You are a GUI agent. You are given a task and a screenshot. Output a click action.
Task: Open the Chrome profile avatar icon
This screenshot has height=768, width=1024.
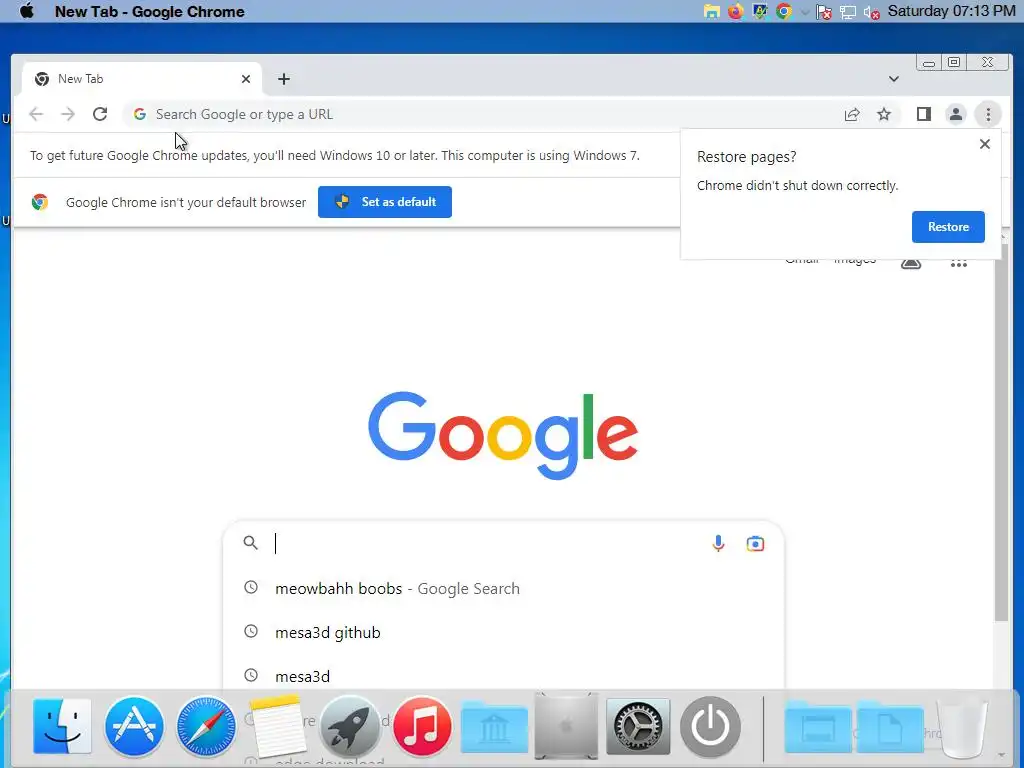pos(955,114)
